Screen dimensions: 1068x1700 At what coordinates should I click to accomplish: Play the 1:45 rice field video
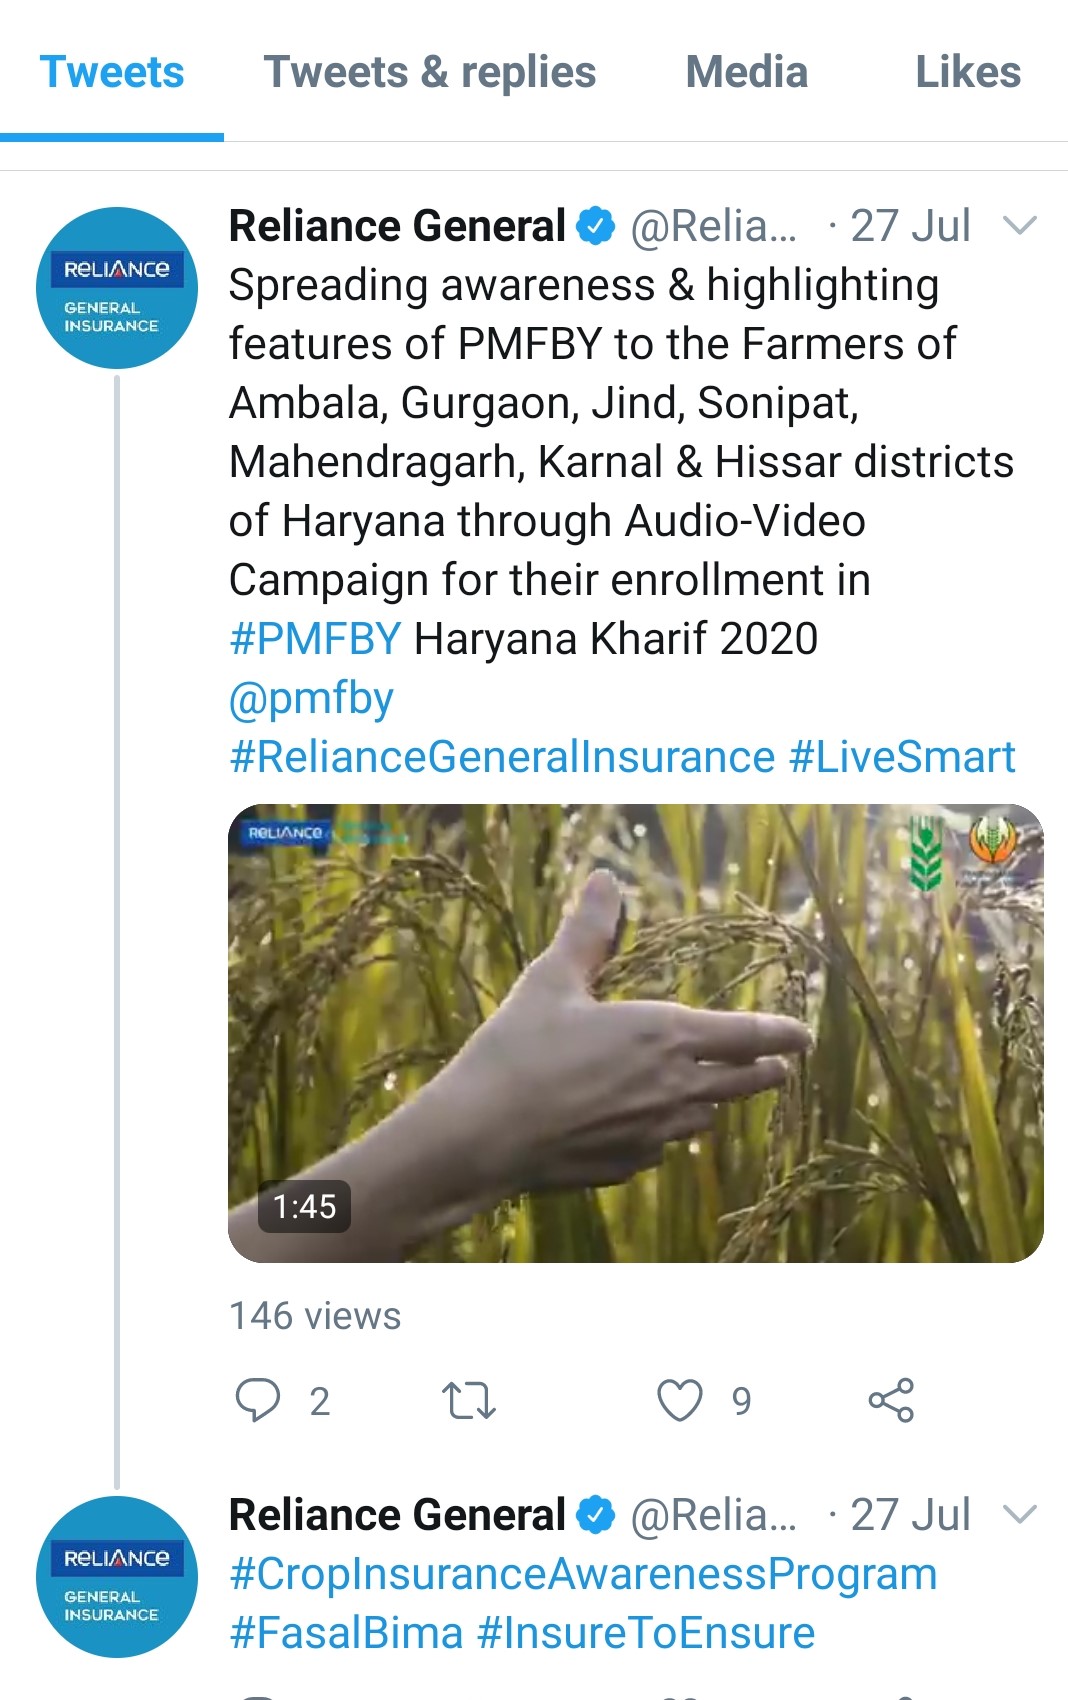(x=635, y=1032)
